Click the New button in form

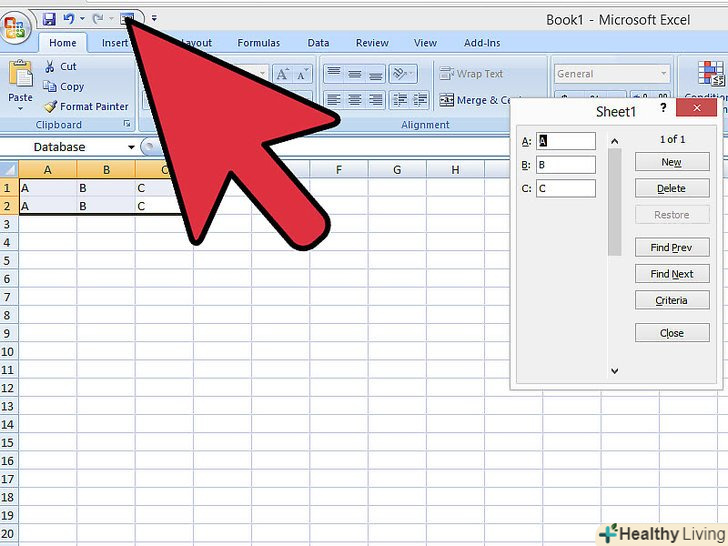672,162
